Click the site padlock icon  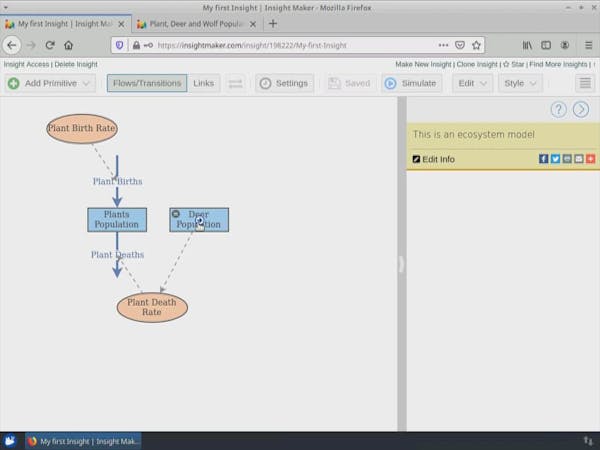click(136, 45)
